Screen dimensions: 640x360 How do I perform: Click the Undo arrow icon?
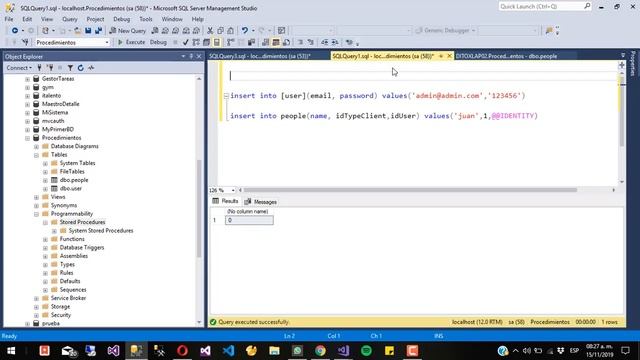[x=244, y=31]
